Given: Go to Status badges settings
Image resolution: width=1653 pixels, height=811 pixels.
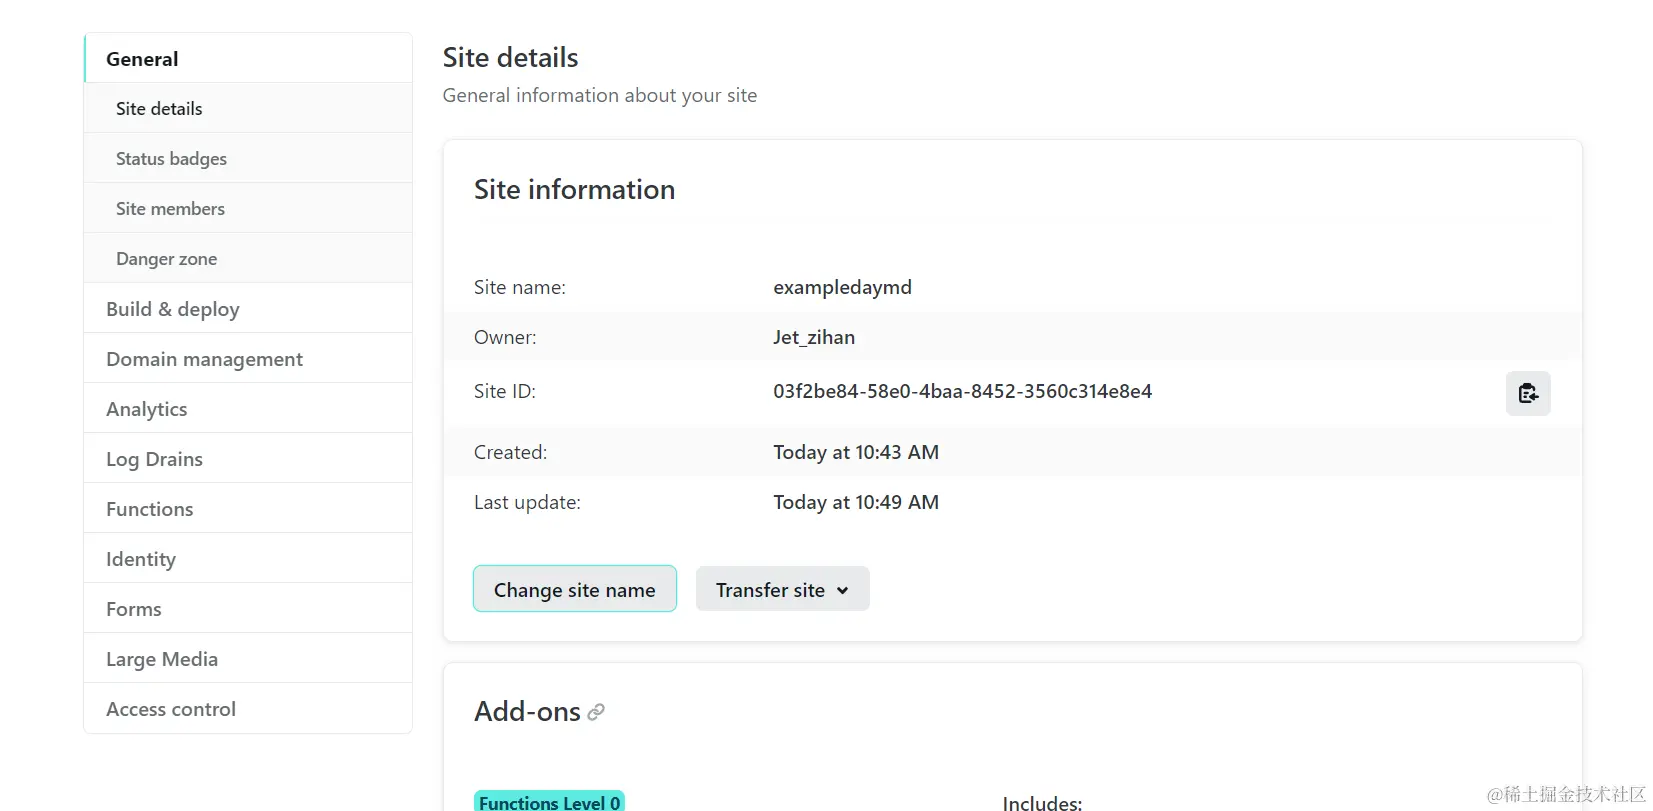Looking at the screenshot, I should (248, 158).
